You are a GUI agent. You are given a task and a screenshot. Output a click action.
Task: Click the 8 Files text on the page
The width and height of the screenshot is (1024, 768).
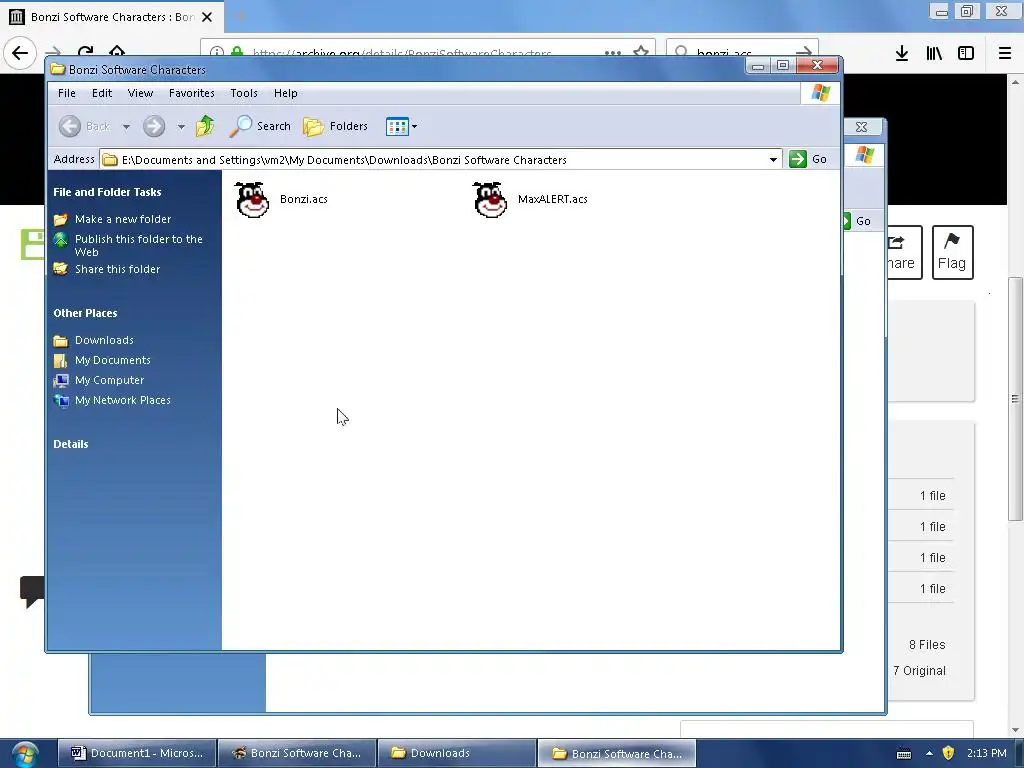[927, 645]
